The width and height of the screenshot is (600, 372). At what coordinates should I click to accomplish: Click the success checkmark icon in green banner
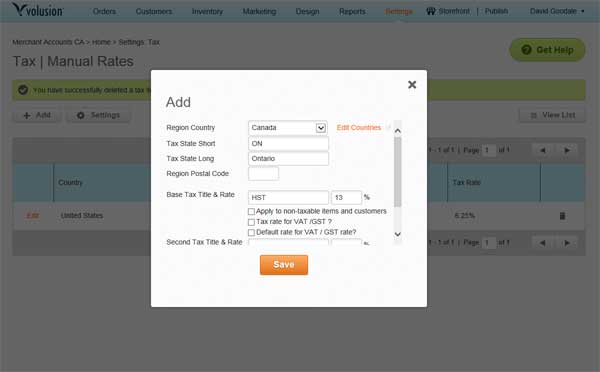[x=23, y=90]
